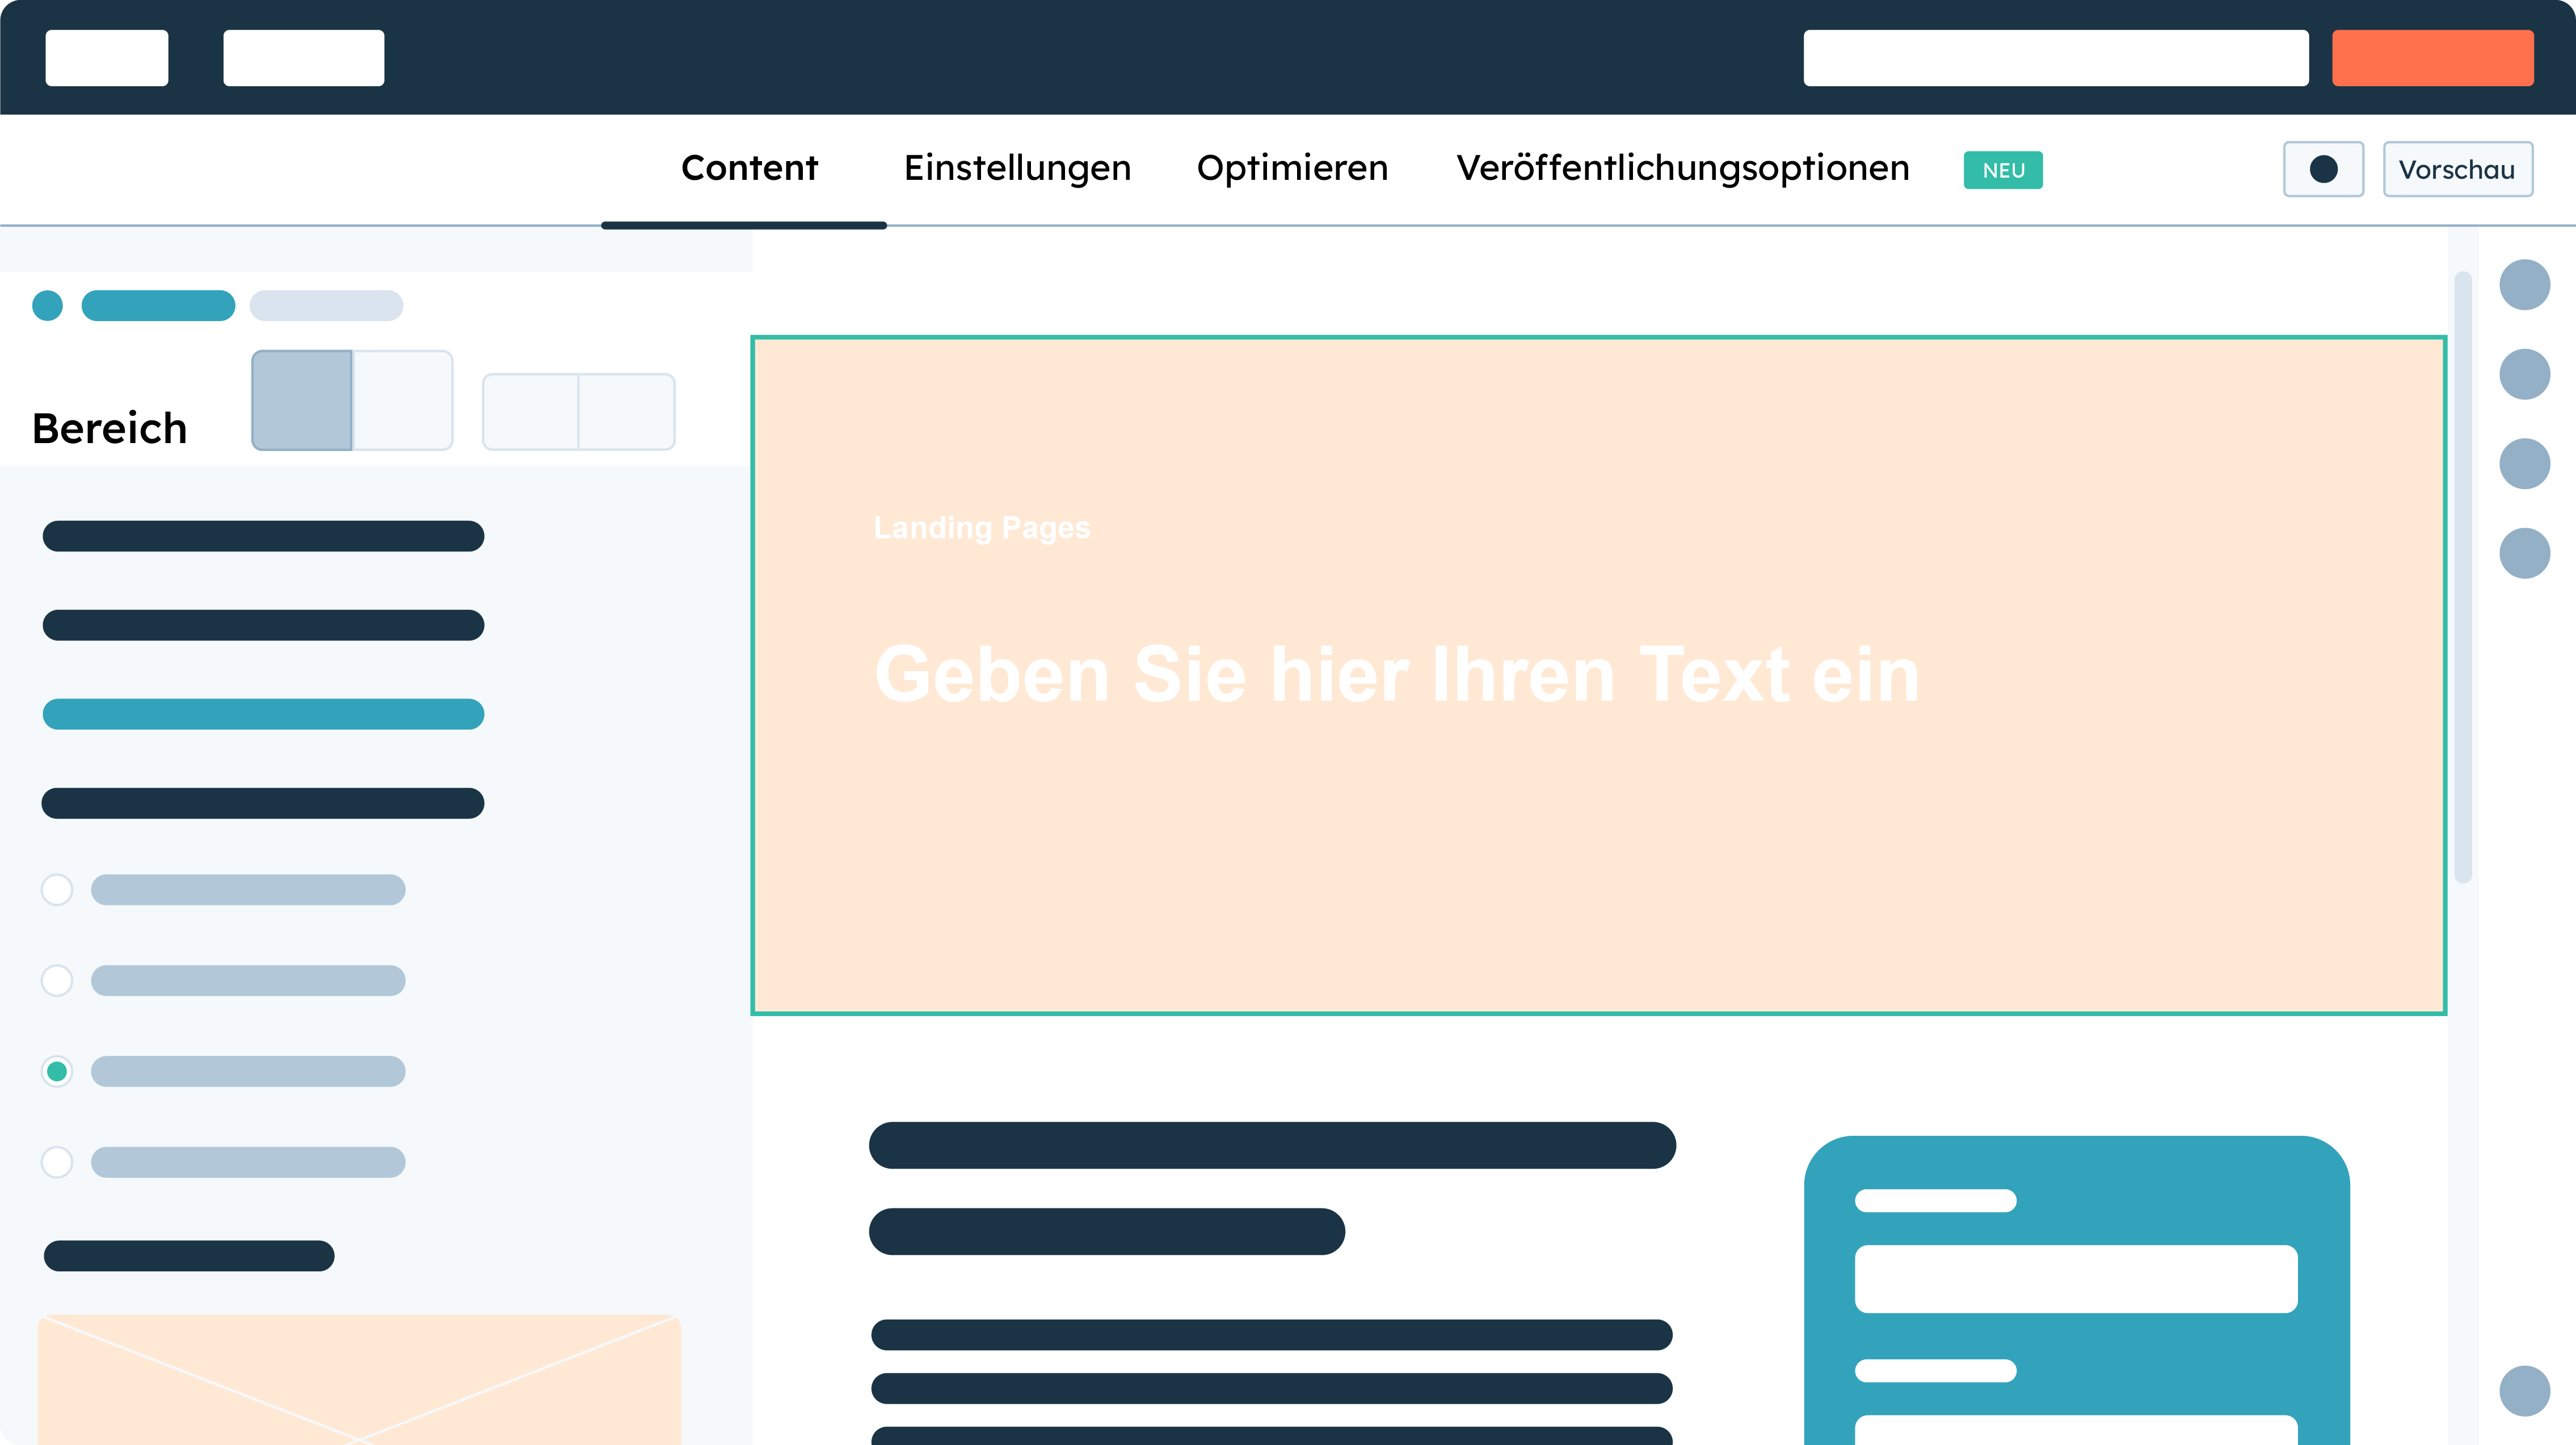Toggle the dark mode switch

[2325, 168]
